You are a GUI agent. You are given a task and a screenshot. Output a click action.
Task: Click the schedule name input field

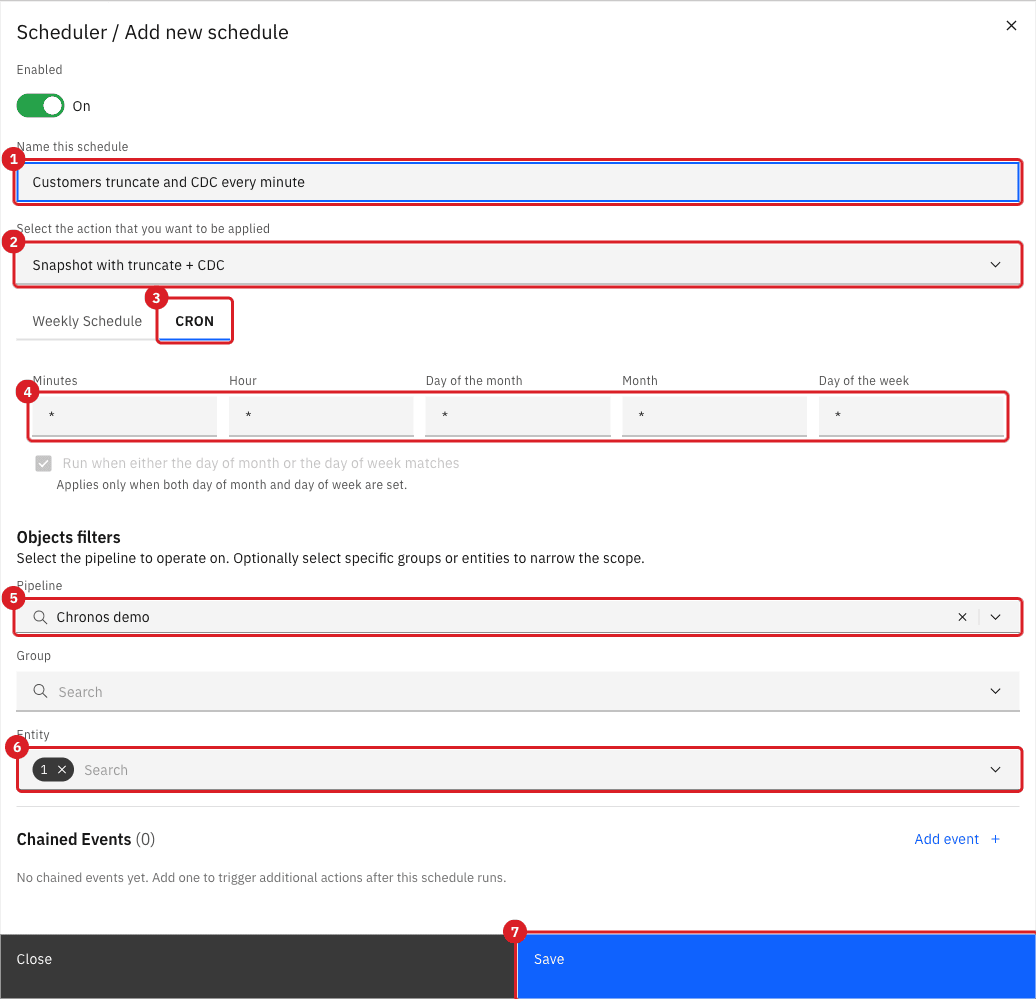tap(517, 182)
